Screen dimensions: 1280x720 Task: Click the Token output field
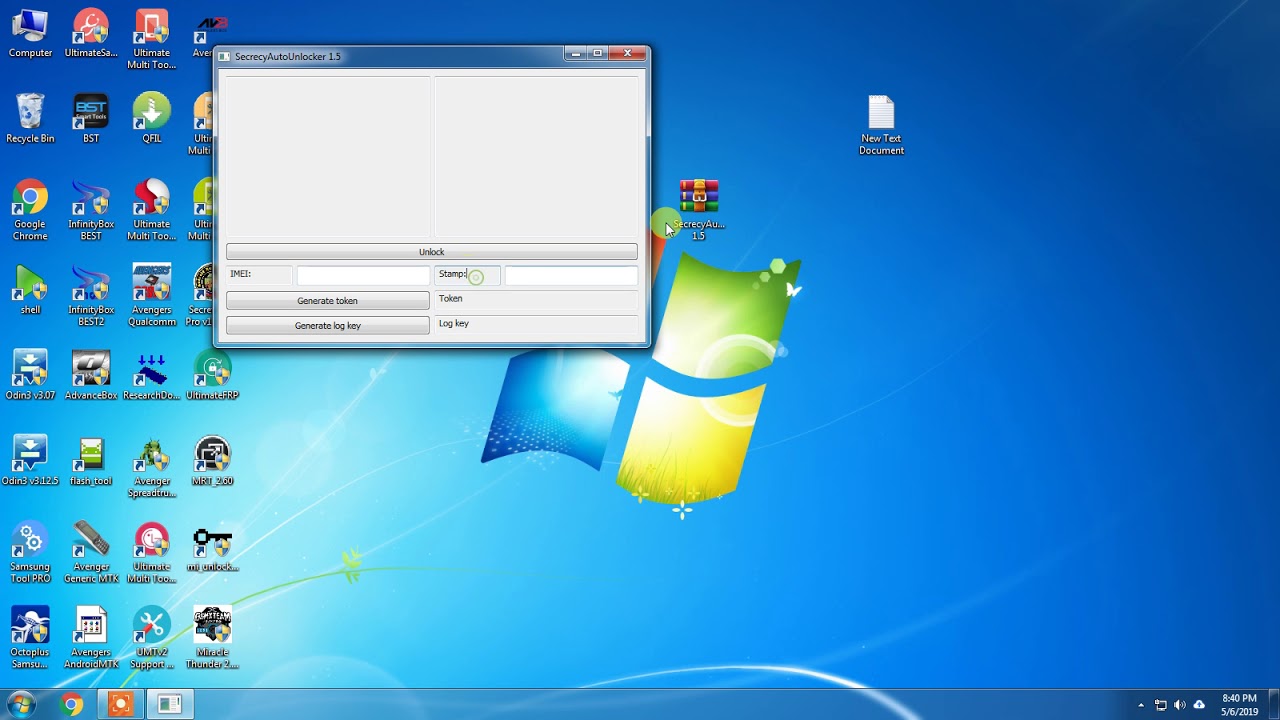click(x=536, y=299)
